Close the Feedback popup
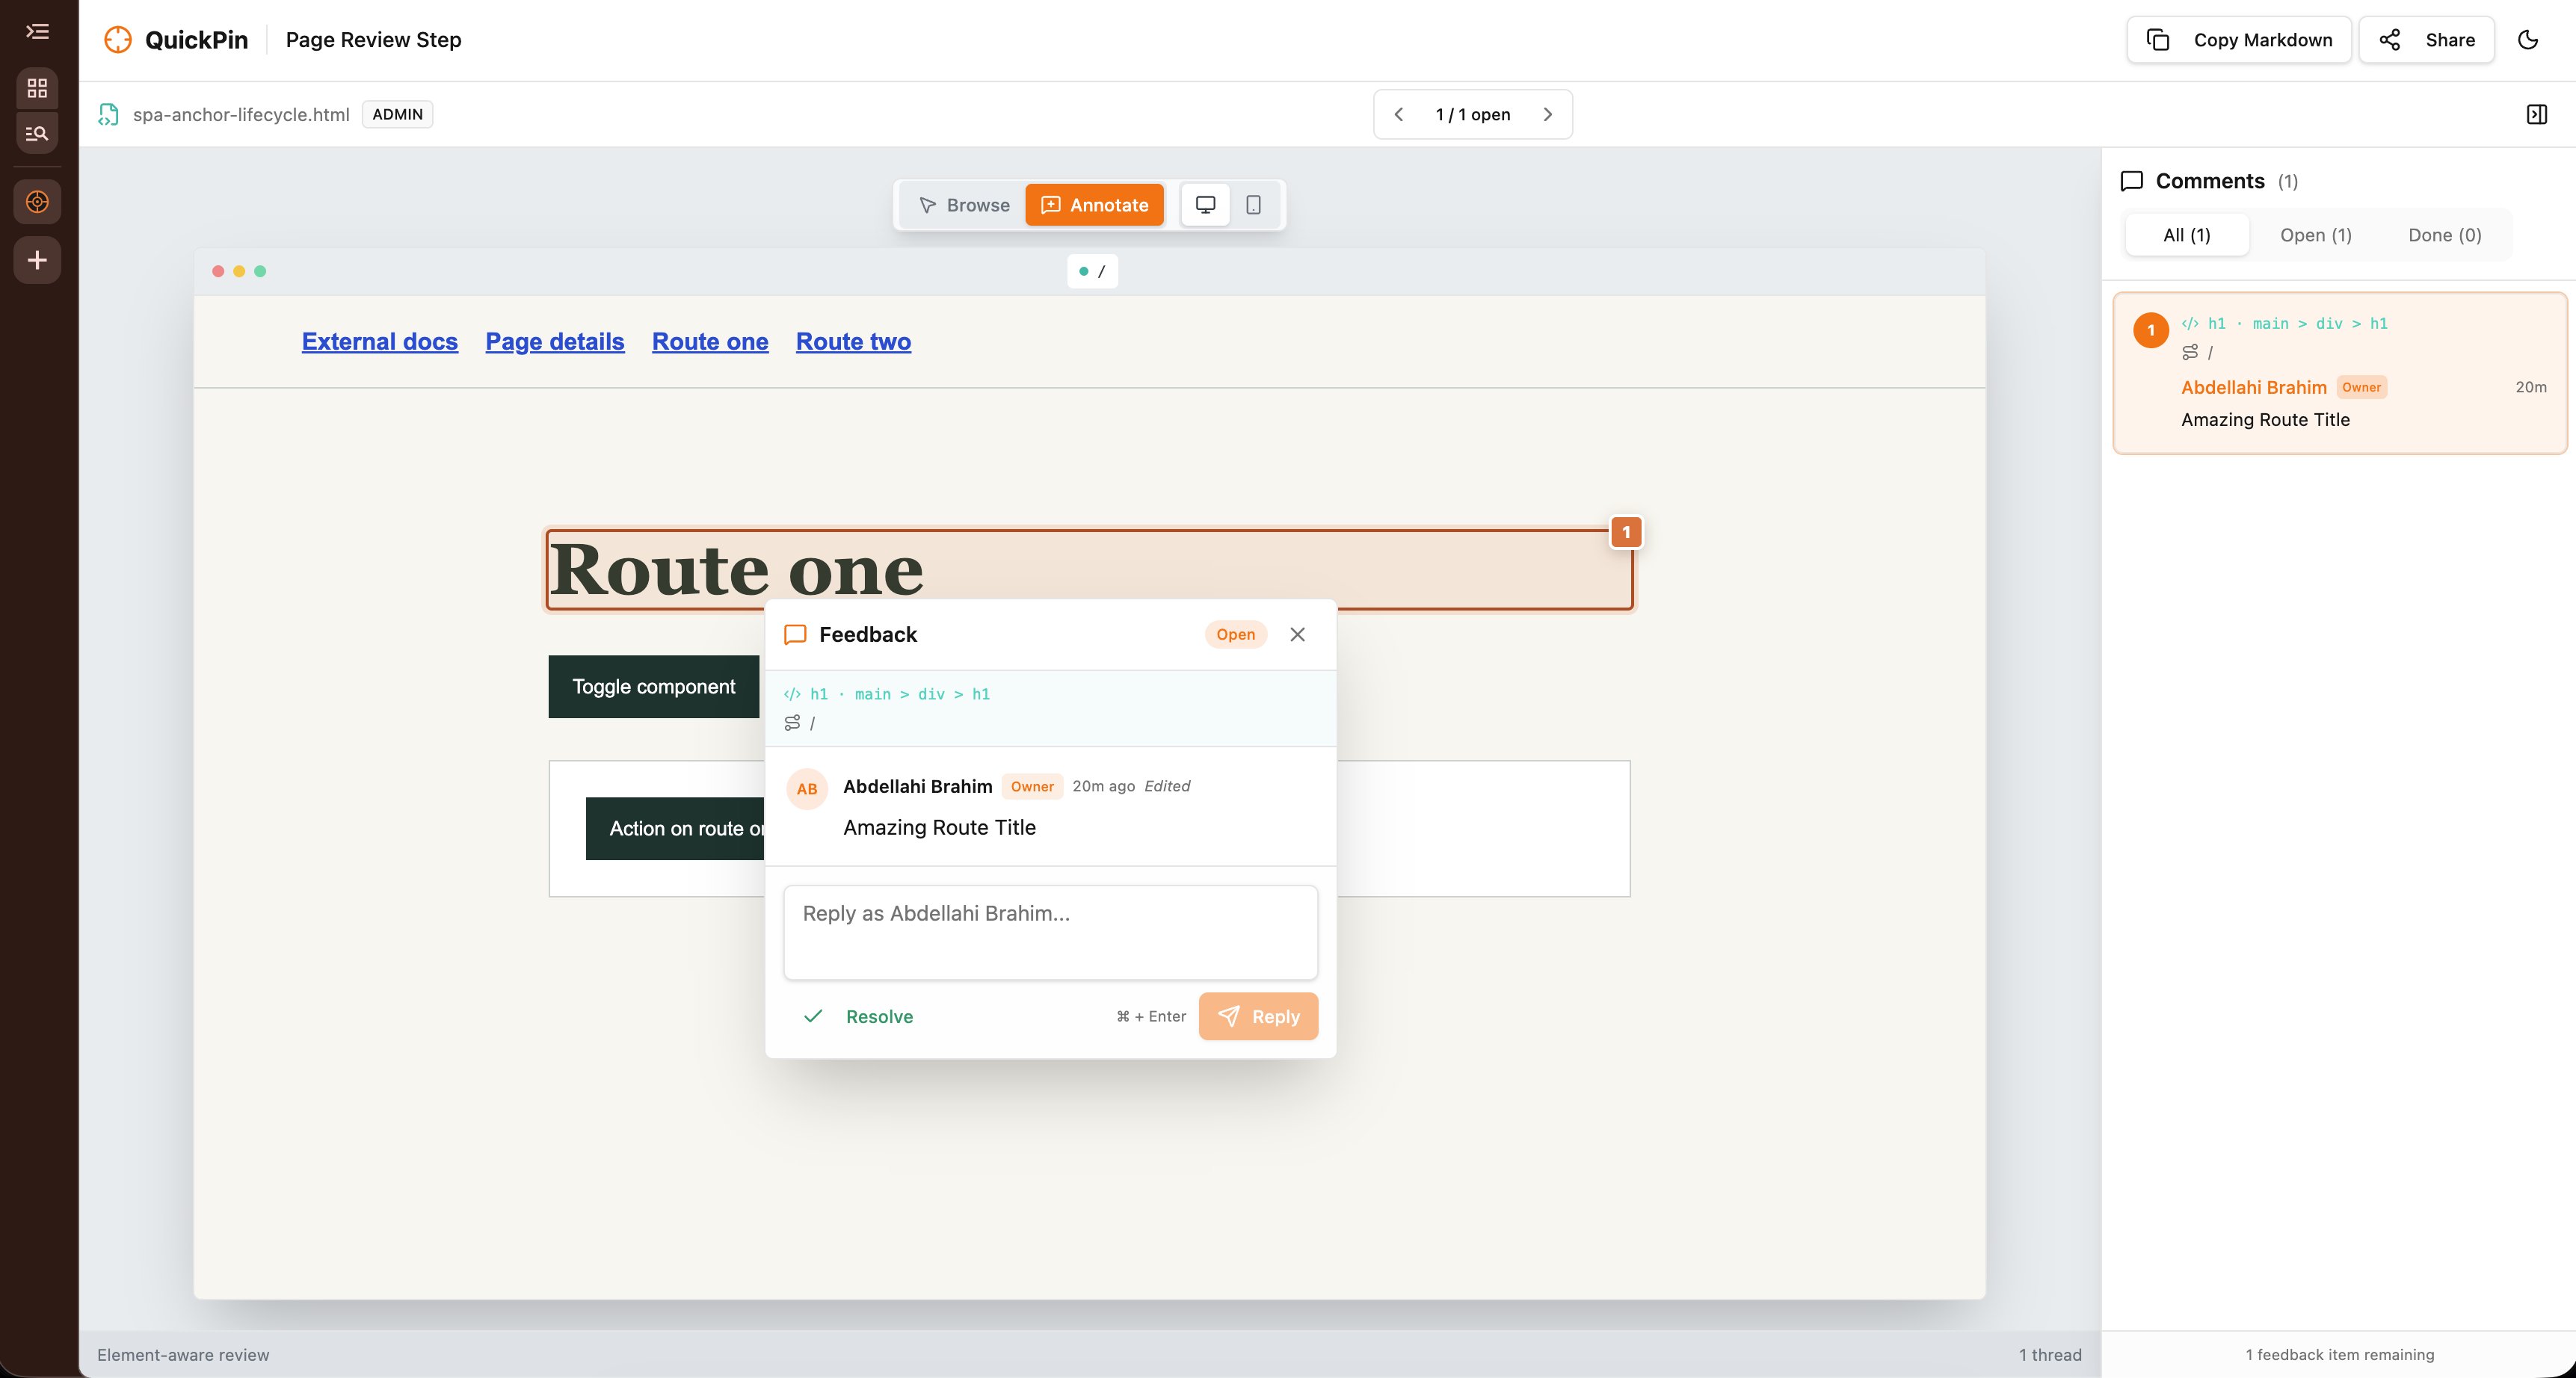 pyautogui.click(x=1298, y=635)
